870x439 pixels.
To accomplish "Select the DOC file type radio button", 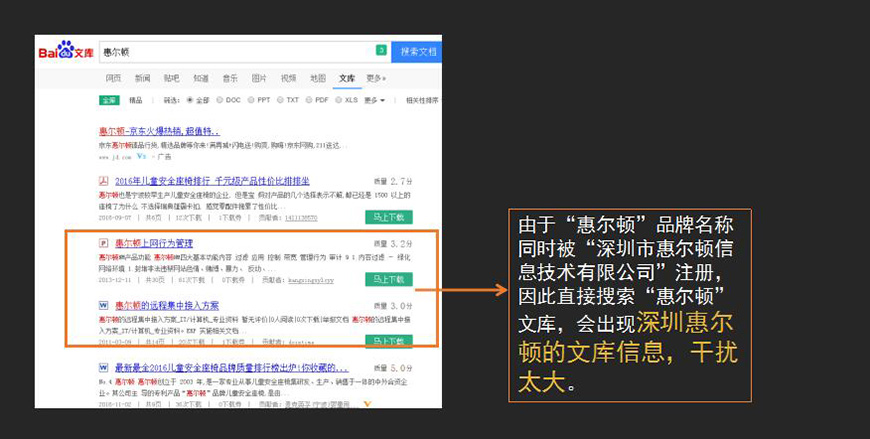I will 220,100.
